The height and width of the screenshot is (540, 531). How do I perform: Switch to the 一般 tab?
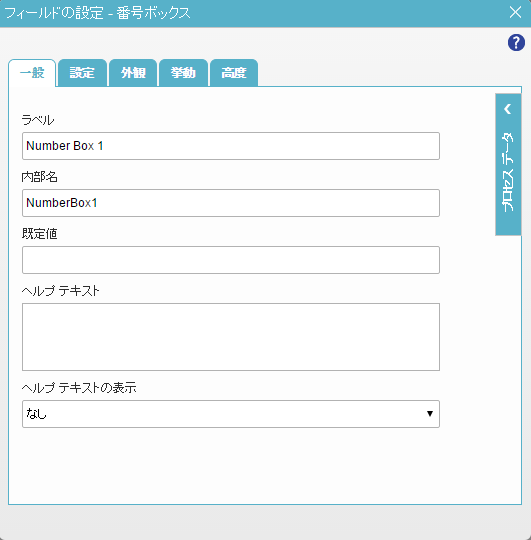pyautogui.click(x=32, y=73)
